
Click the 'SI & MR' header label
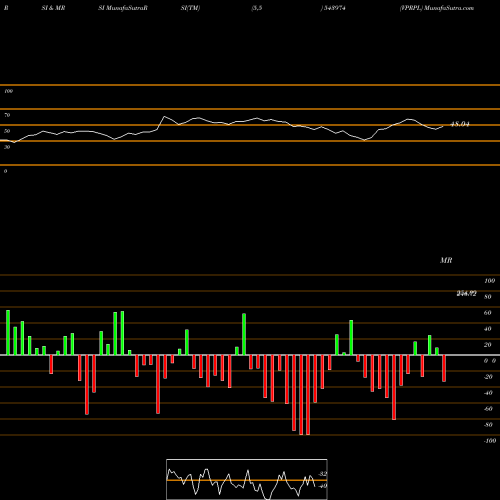coord(53,8)
